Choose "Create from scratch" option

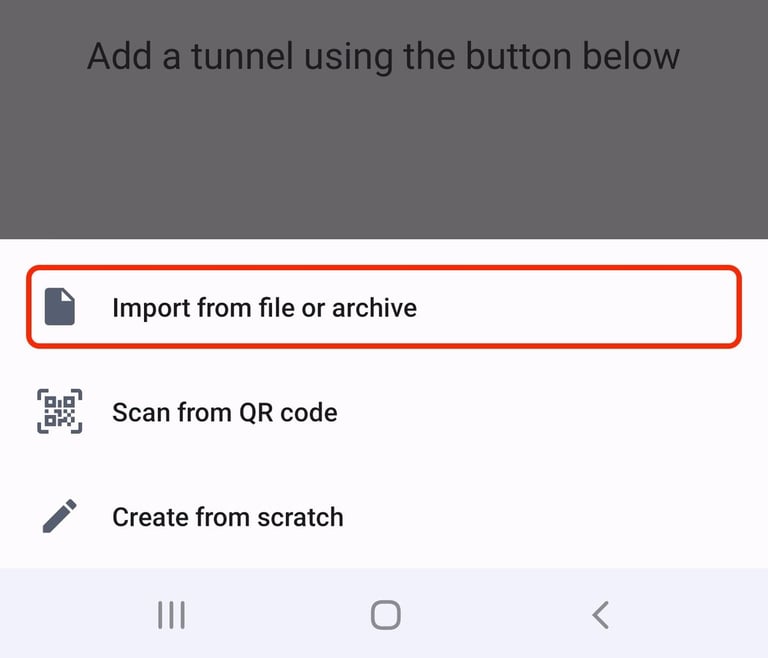pyautogui.click(x=227, y=517)
